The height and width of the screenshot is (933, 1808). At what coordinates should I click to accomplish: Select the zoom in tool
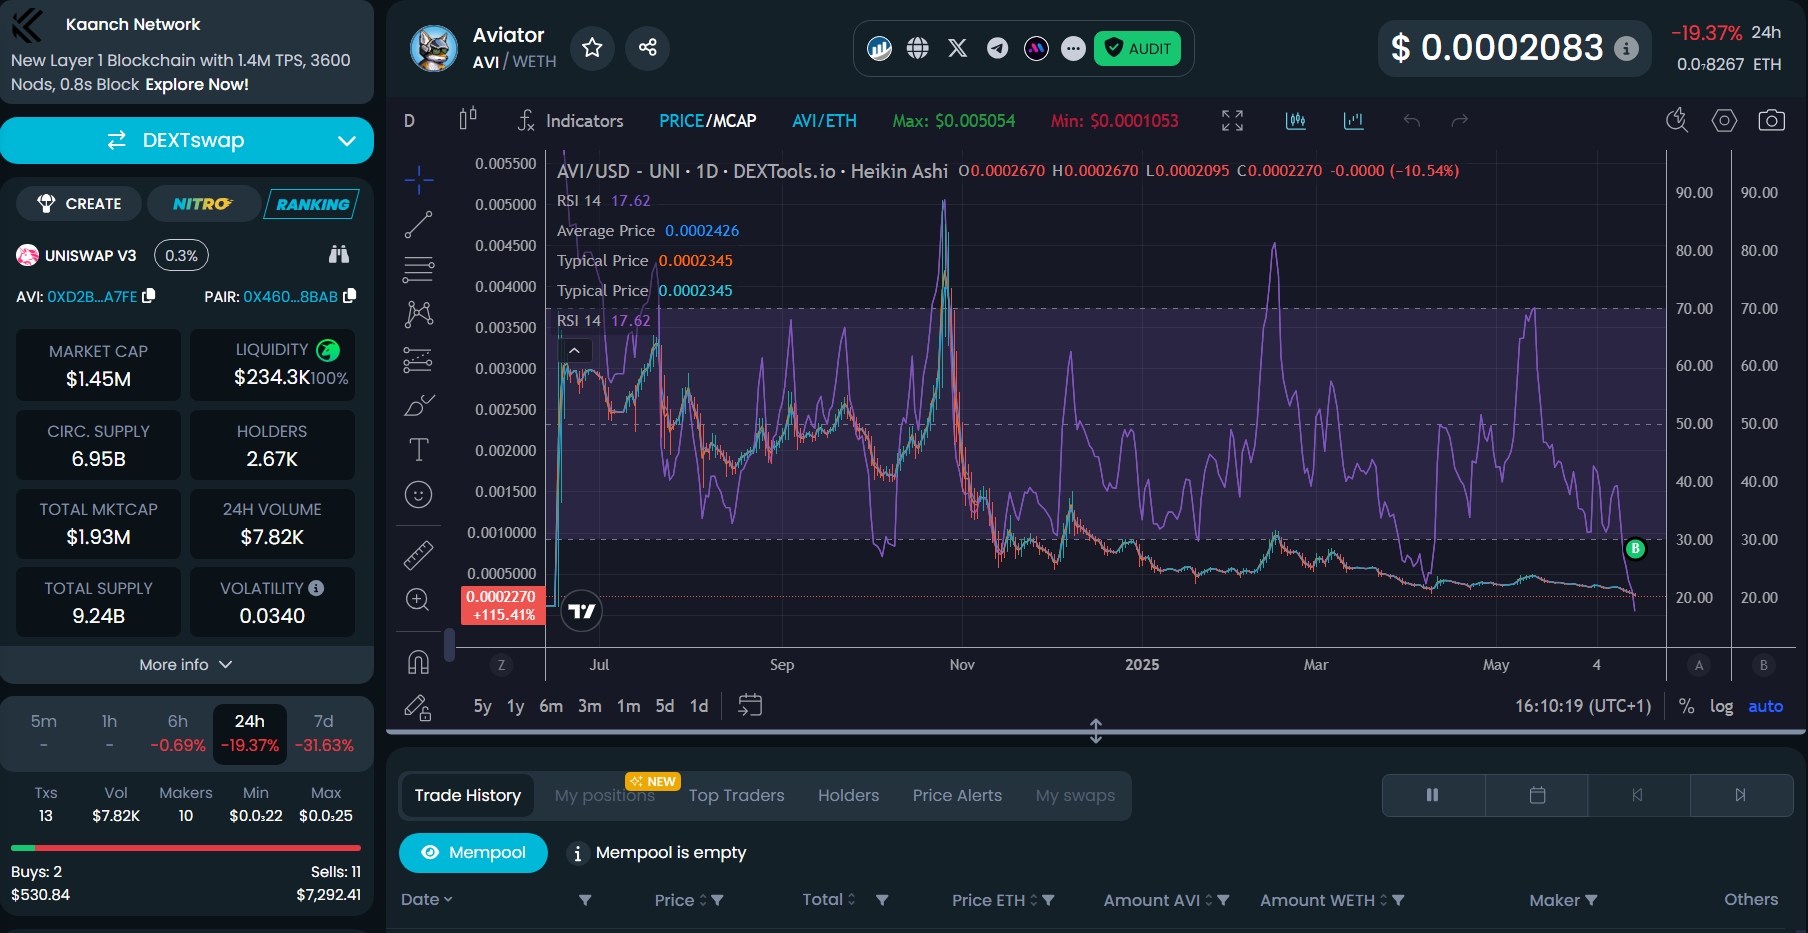(x=418, y=599)
